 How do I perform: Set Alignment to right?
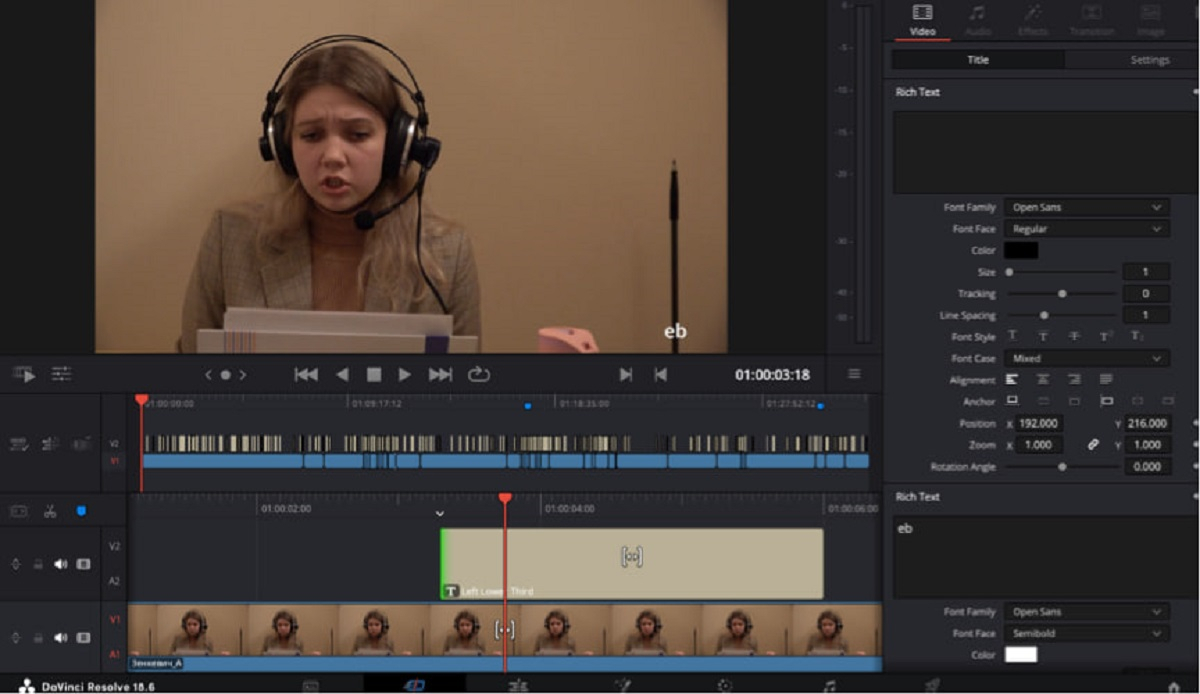[x=1075, y=380]
